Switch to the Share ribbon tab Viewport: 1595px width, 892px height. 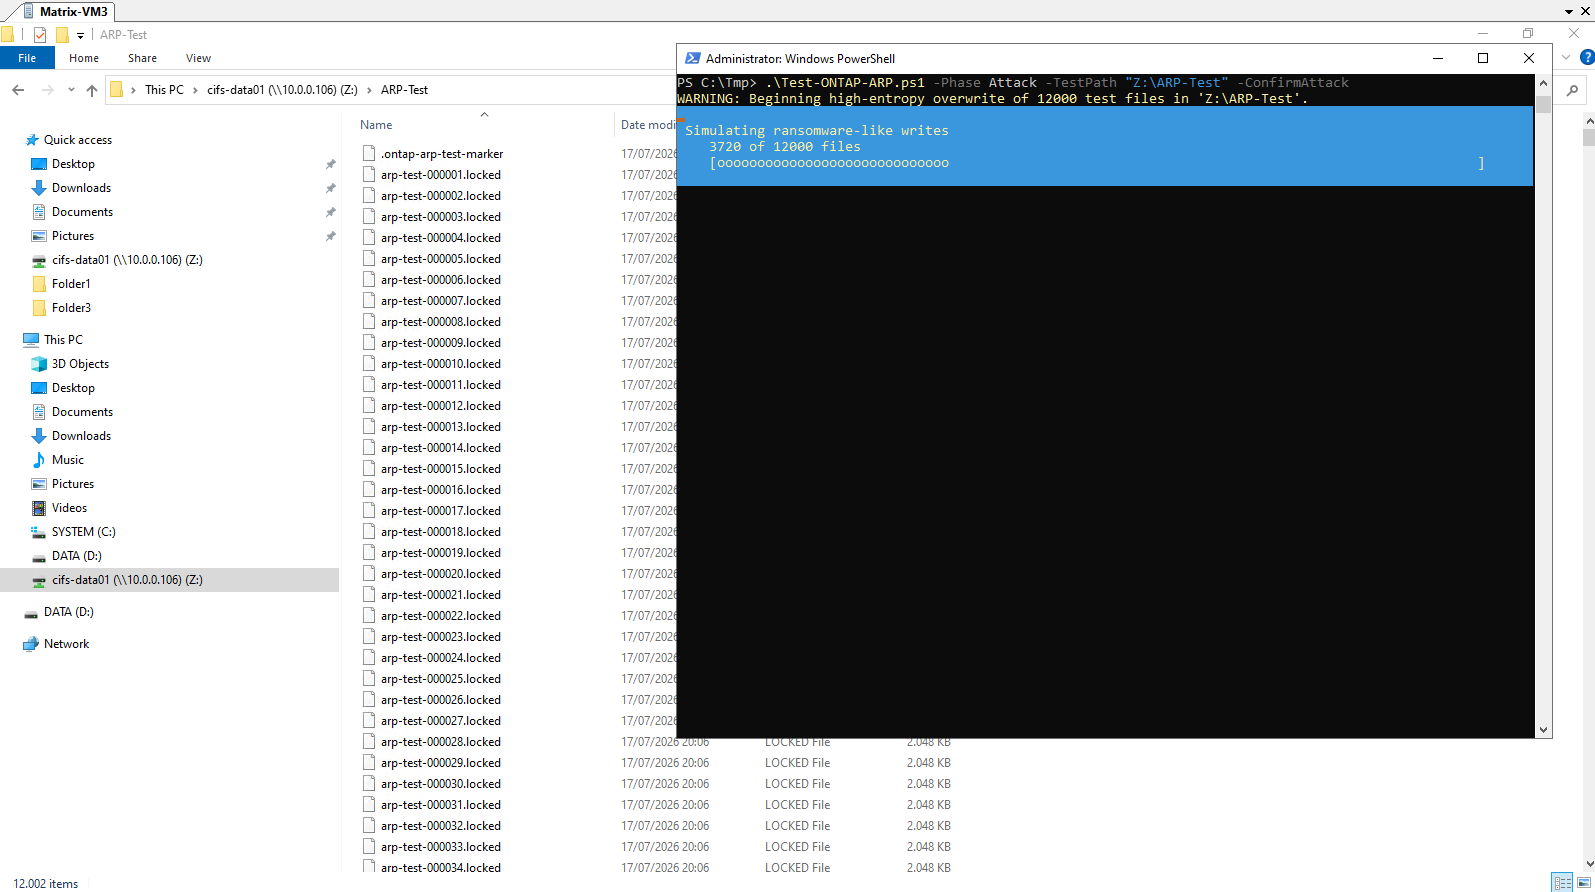[x=142, y=58]
